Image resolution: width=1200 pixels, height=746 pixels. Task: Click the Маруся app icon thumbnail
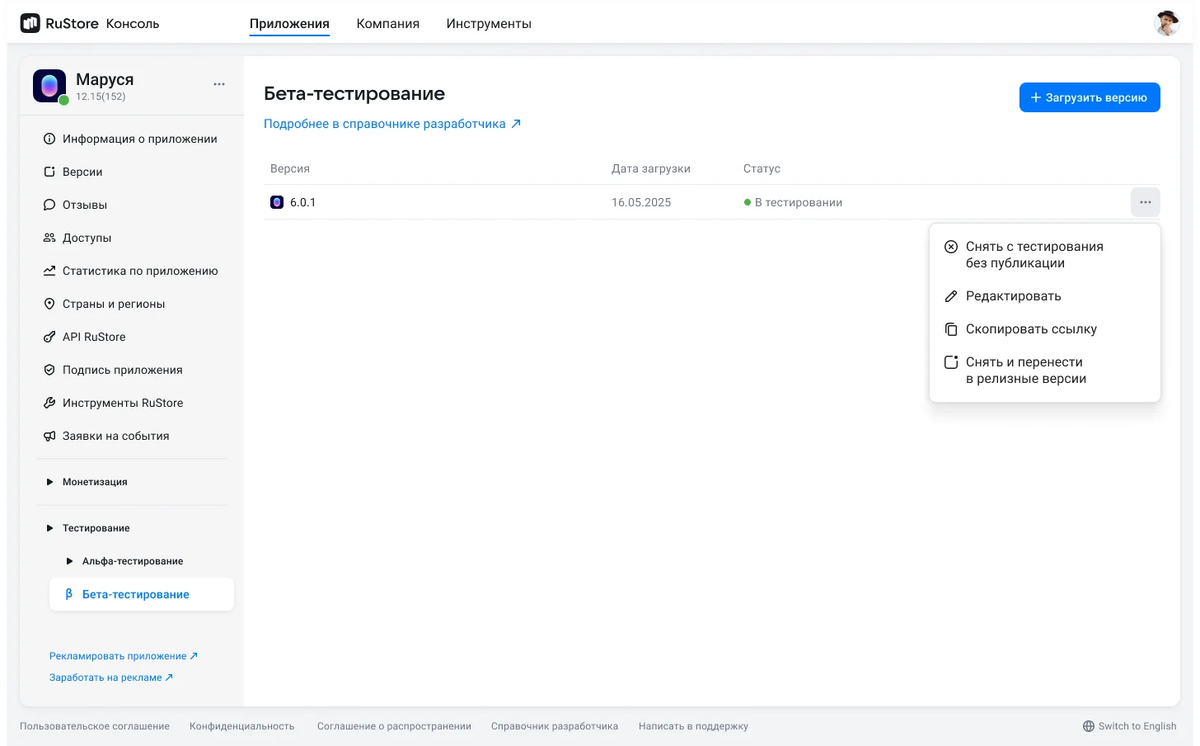point(49,86)
